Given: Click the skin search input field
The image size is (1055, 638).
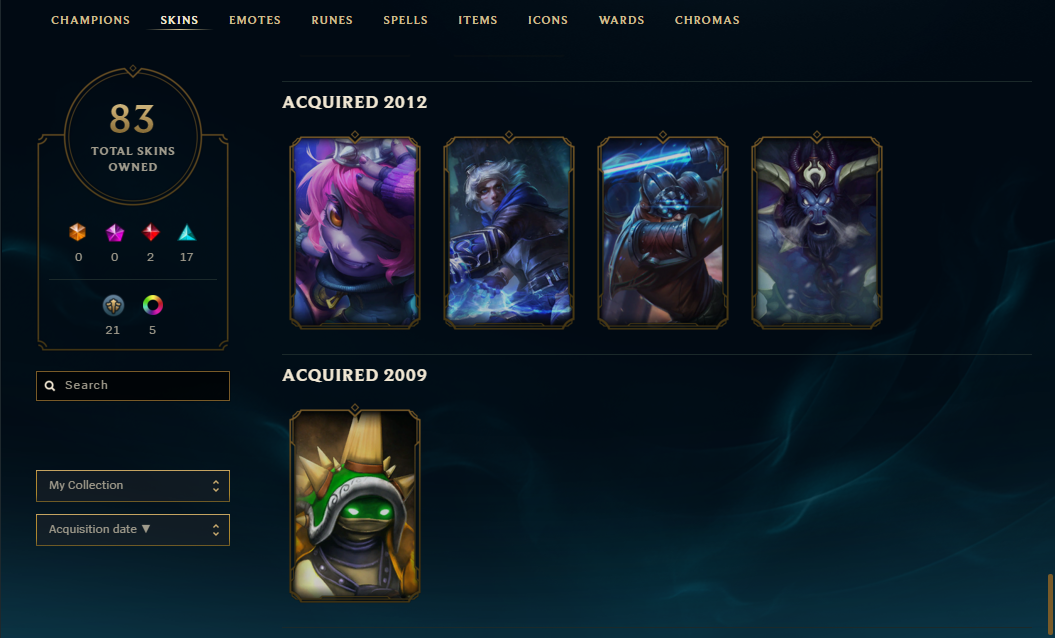Looking at the screenshot, I should (133, 386).
